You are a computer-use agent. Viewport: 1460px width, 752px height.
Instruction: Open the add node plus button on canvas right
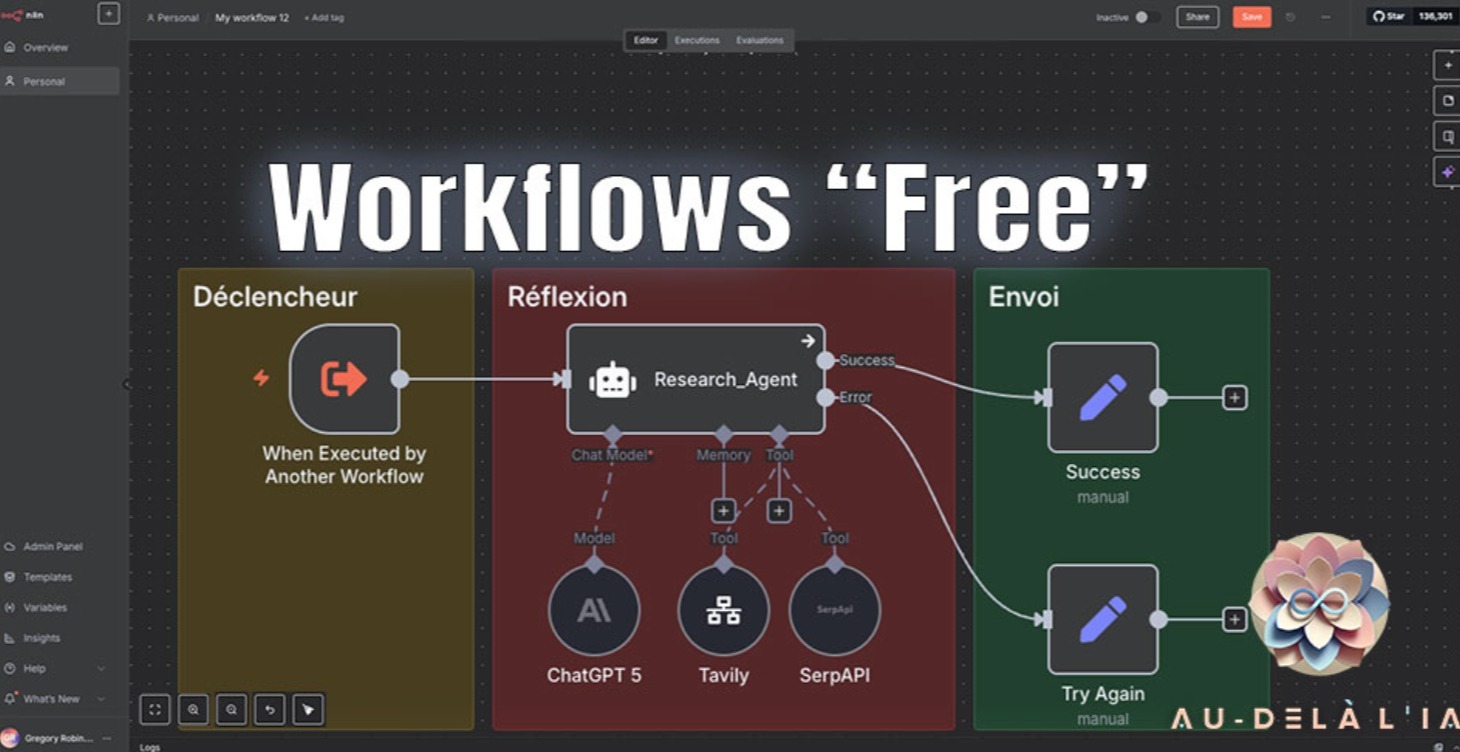pyautogui.click(x=1447, y=65)
